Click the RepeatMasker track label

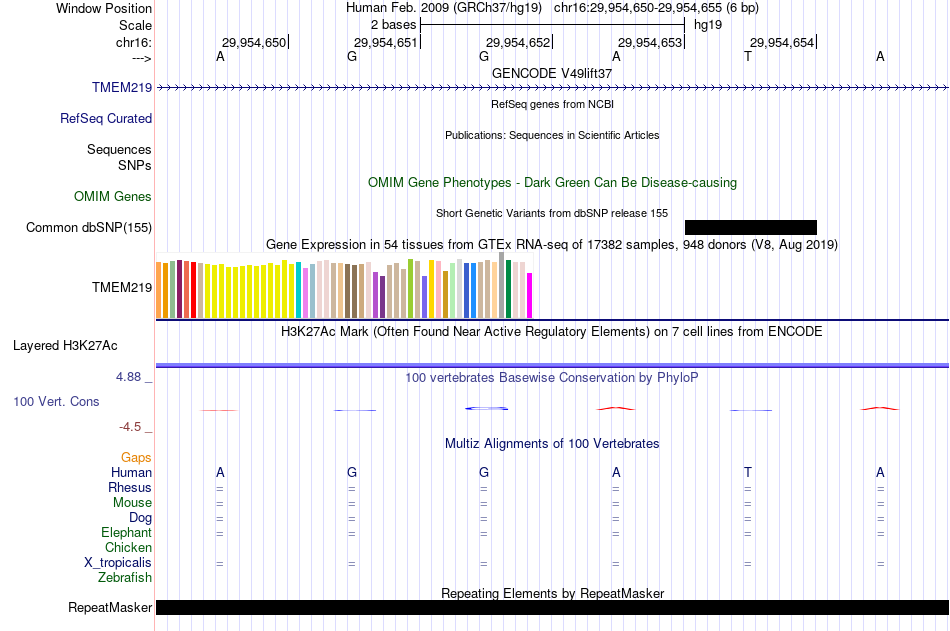(x=110, y=607)
